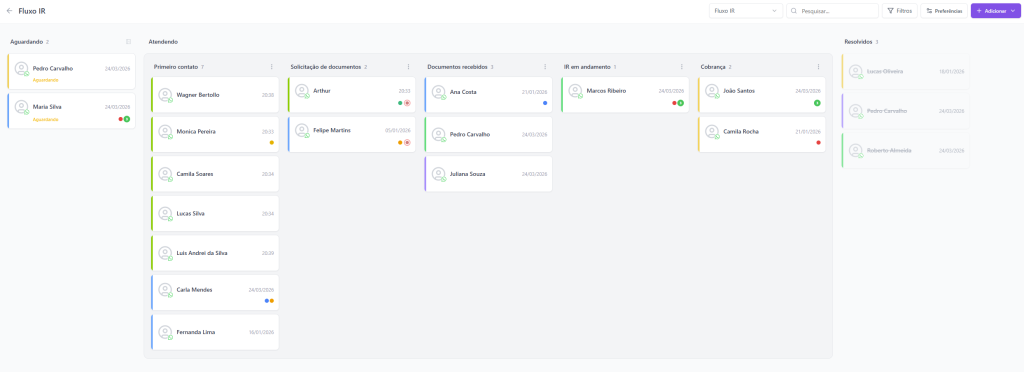Click the Fluxo IR page title
1024x372 pixels.
pos(32,11)
